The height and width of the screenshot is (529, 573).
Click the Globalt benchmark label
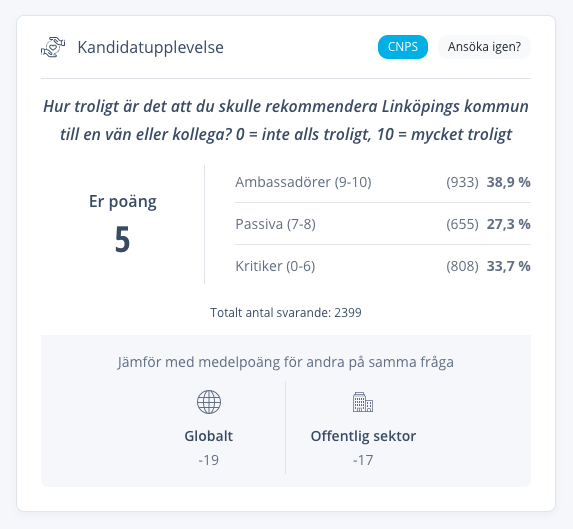[x=209, y=436]
